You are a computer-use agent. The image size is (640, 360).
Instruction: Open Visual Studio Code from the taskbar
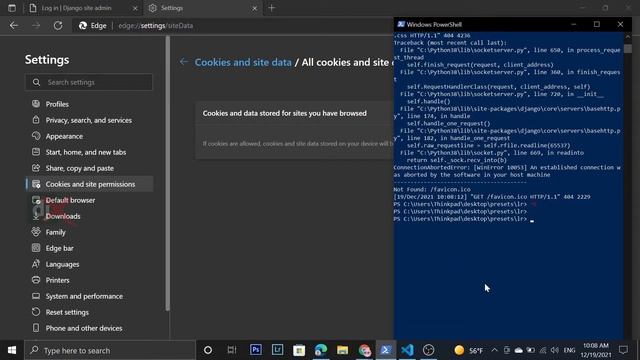click(x=407, y=350)
